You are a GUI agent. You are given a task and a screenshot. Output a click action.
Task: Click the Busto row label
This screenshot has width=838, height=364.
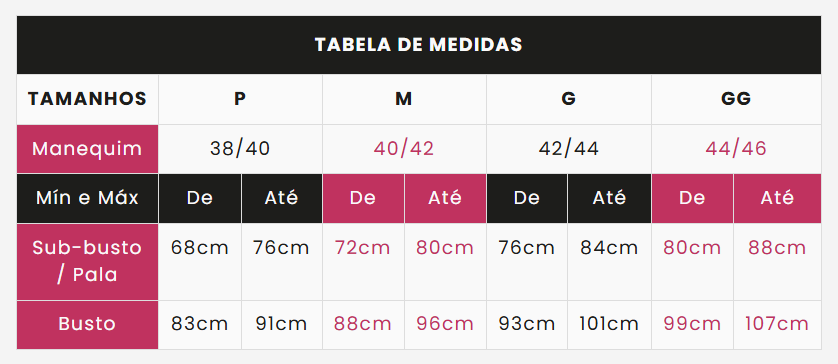[88, 325]
